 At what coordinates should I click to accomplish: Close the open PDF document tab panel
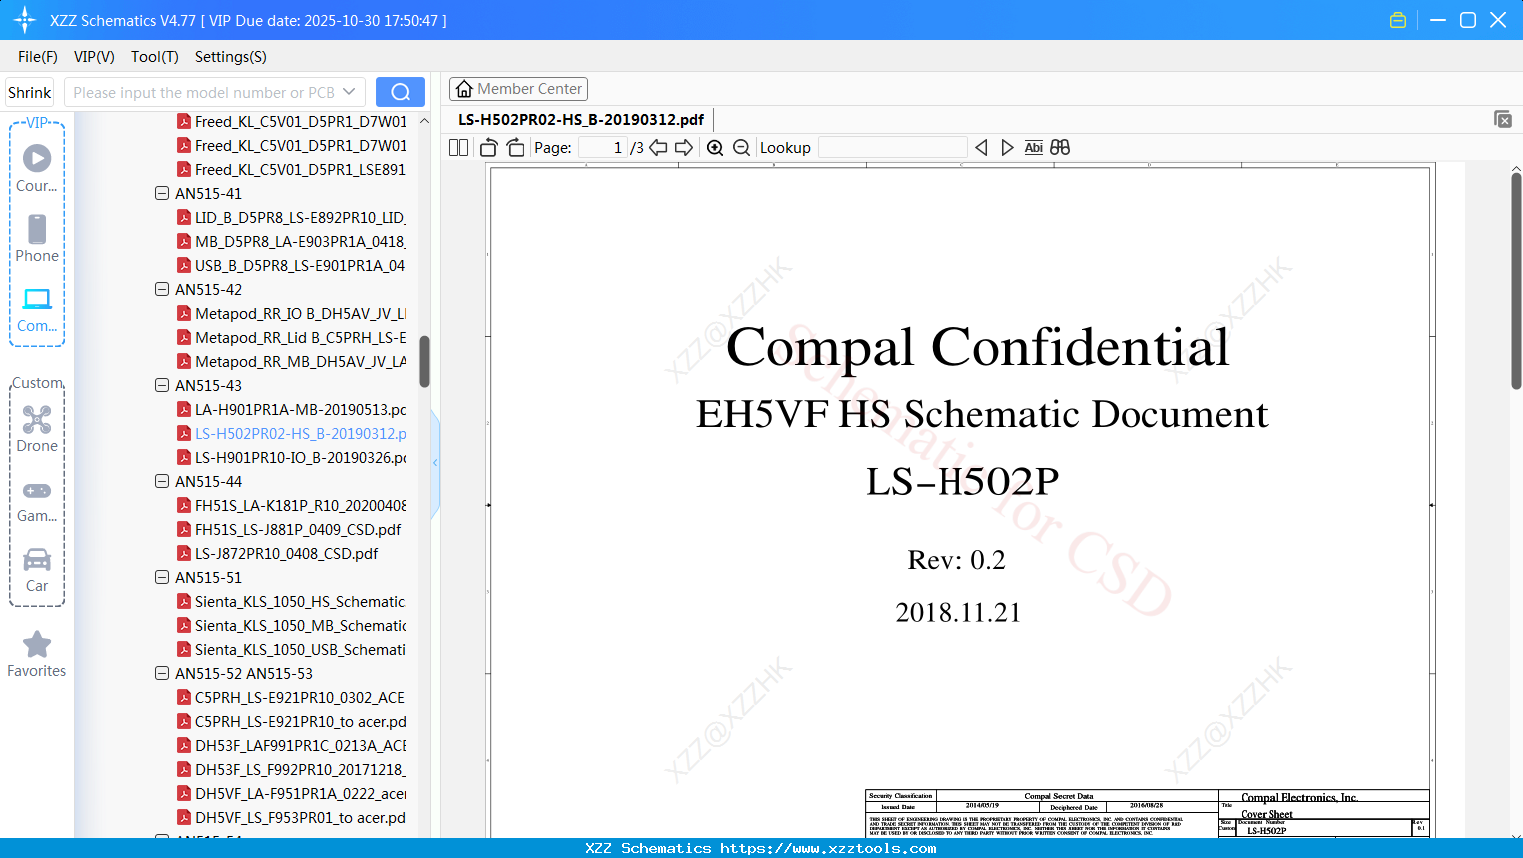click(x=1503, y=119)
